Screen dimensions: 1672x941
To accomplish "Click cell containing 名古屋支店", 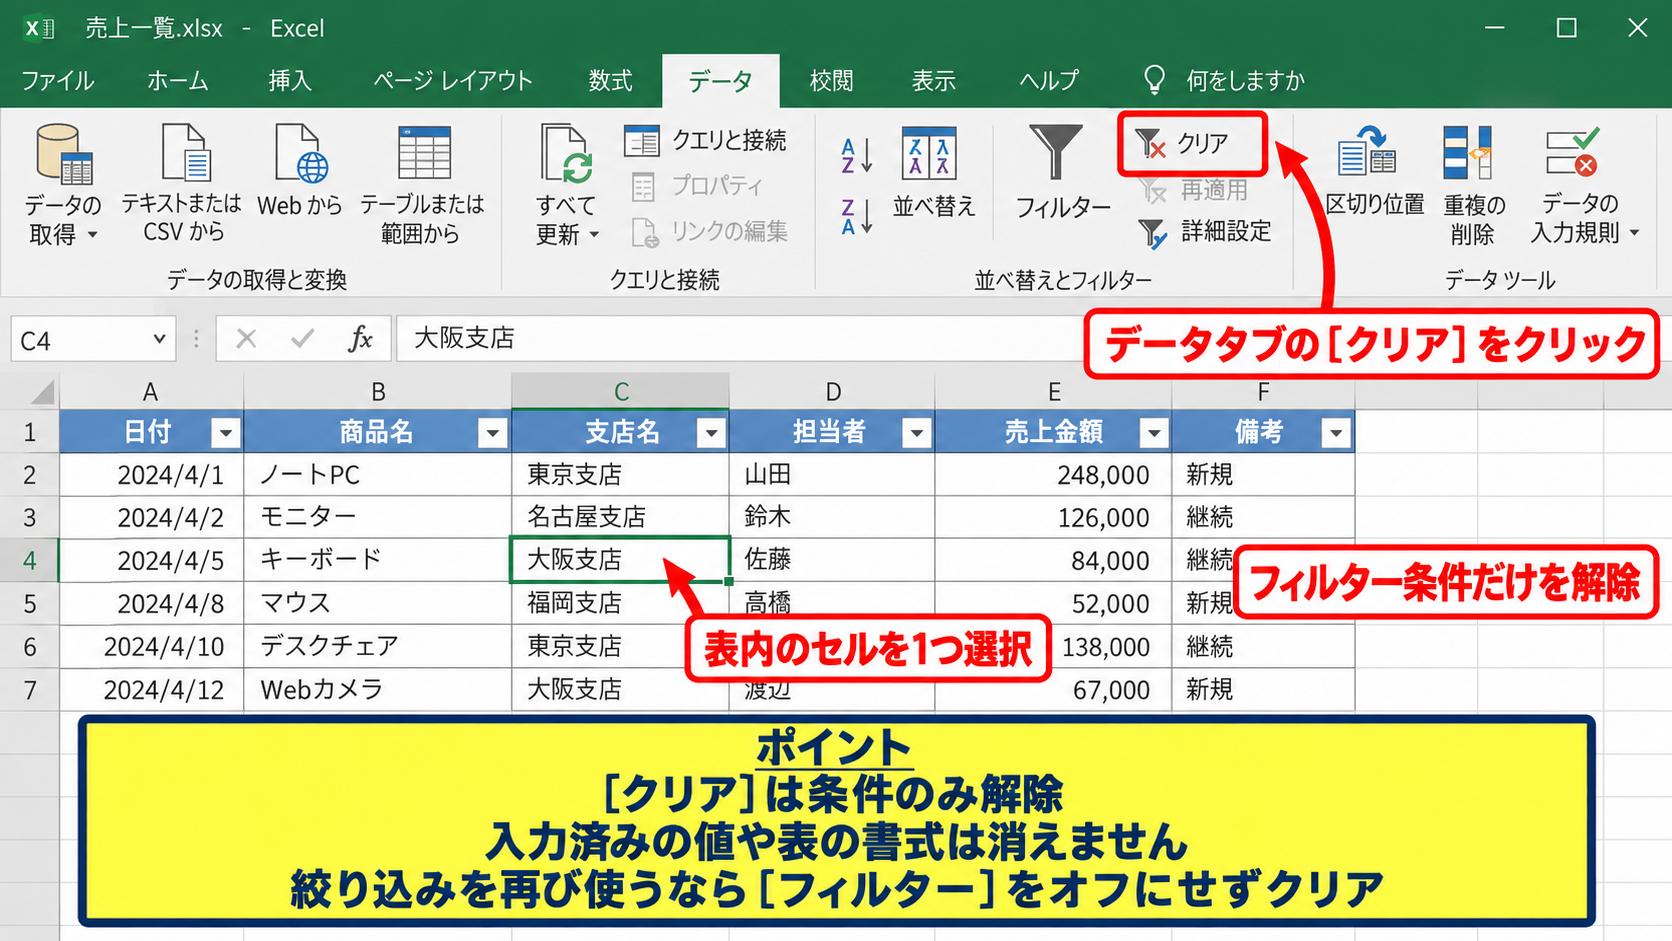I will pos(621,517).
